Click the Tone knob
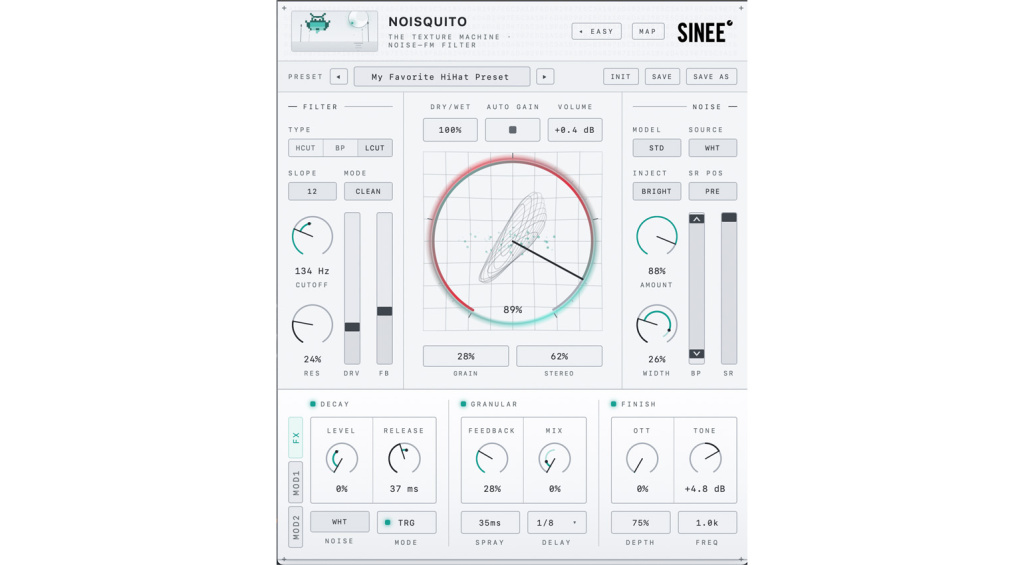The width and height of the screenshot is (1024, 565). coord(705,459)
